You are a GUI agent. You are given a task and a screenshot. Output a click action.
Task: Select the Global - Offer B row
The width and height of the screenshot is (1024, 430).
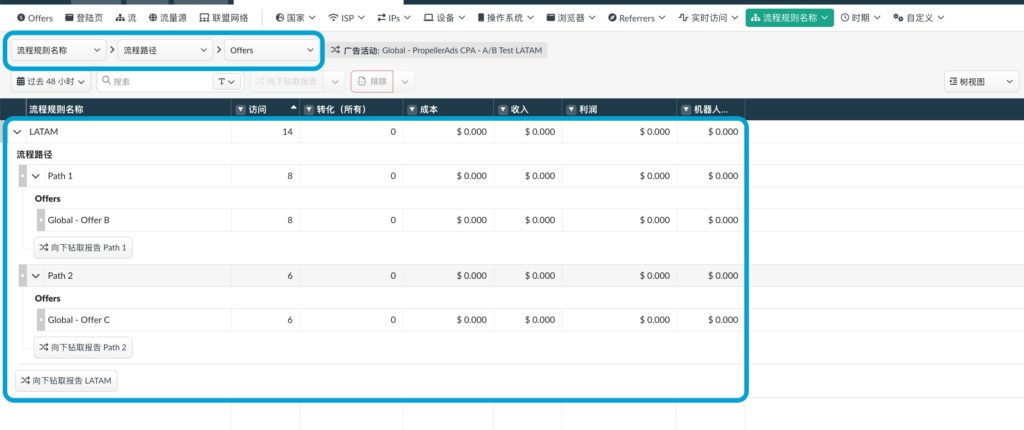pos(391,220)
